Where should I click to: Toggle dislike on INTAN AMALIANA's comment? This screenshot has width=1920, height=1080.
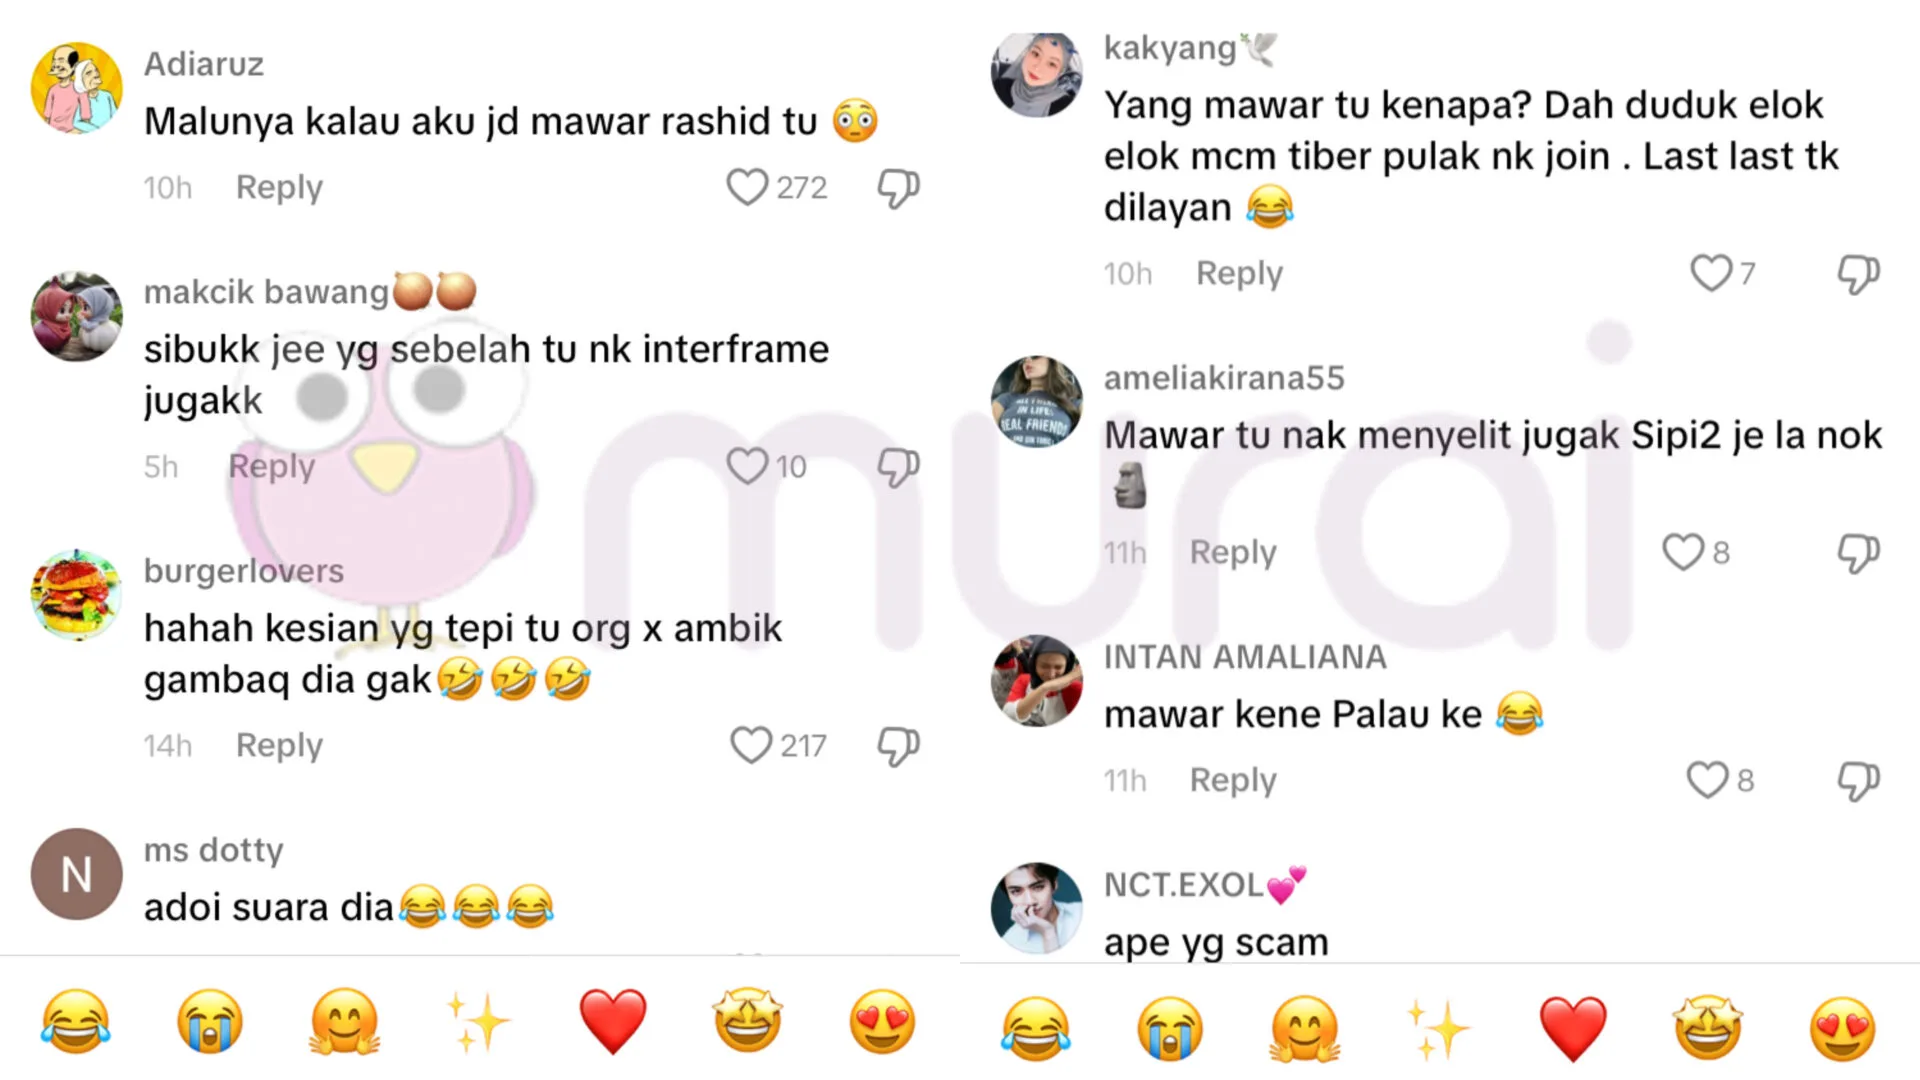pos(1858,780)
